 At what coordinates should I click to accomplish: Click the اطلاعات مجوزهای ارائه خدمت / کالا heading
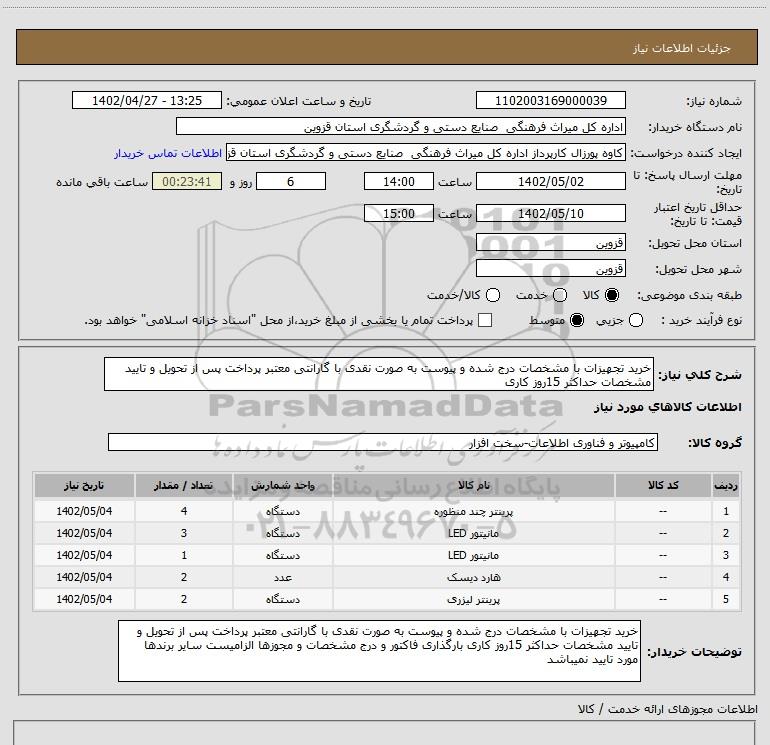(x=668, y=709)
